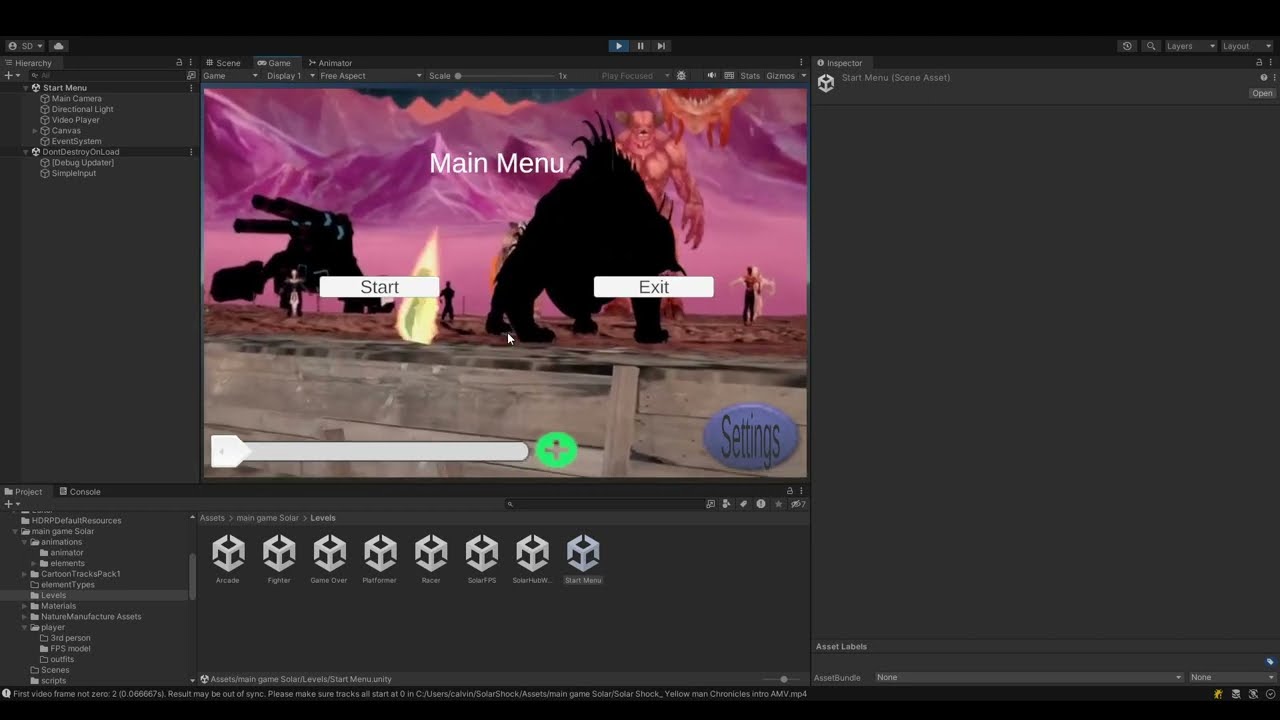The height and width of the screenshot is (720, 1280).
Task: Toggle the Stats overlay
Action: [750, 76]
